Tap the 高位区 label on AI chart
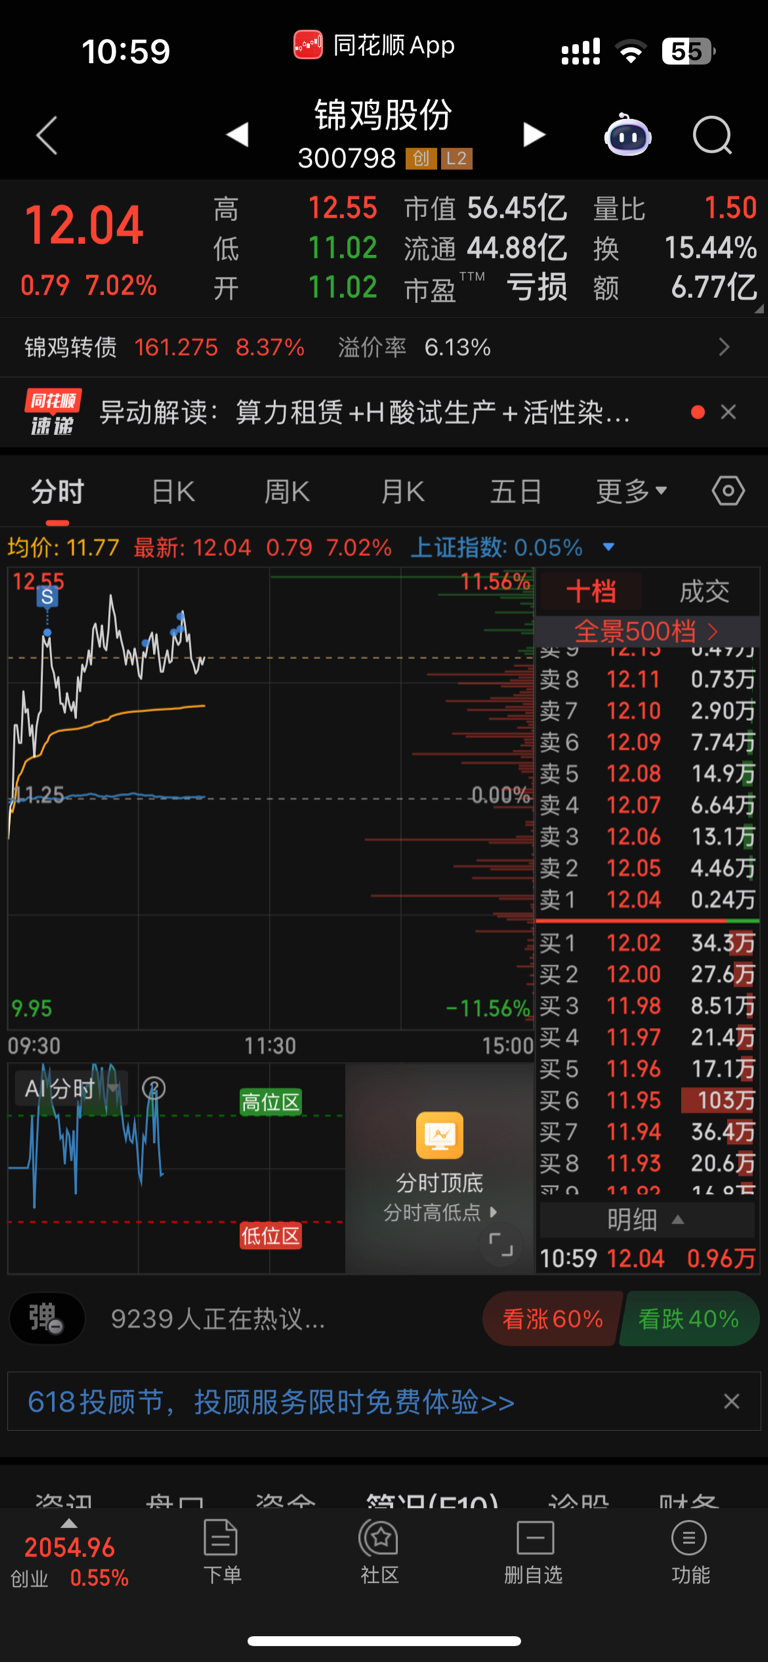The image size is (768, 1663). point(270,1102)
